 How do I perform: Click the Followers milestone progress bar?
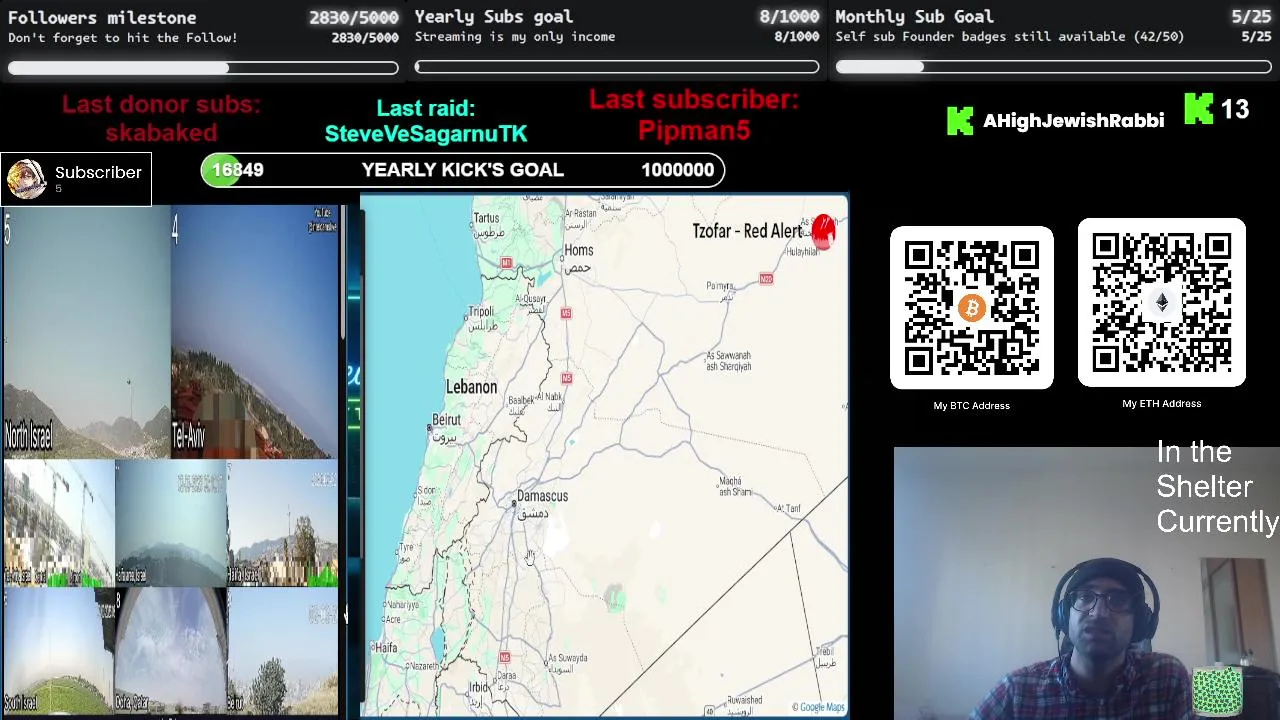pos(203,68)
